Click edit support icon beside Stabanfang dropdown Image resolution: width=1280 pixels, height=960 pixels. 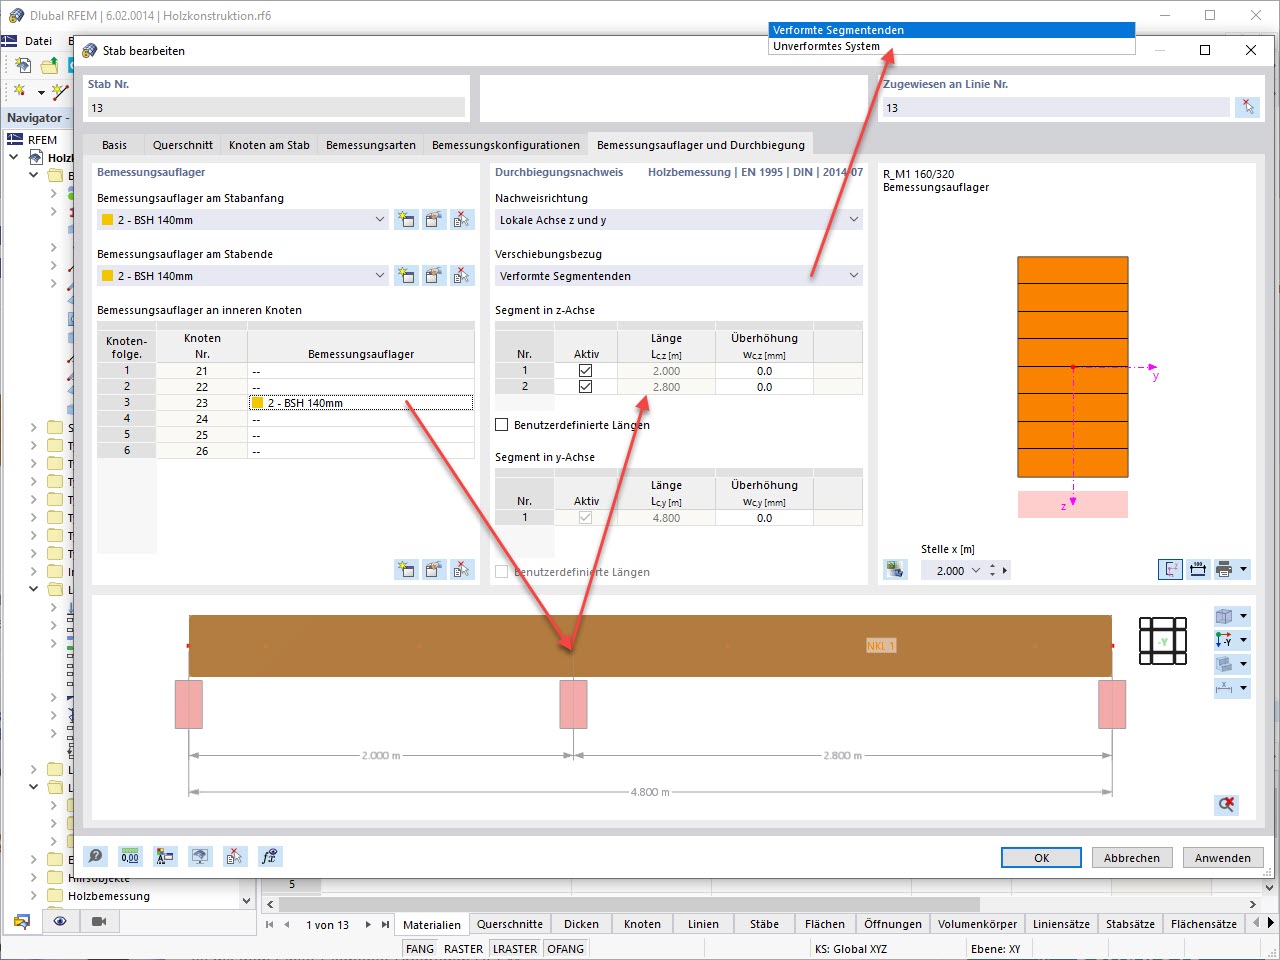coord(434,220)
